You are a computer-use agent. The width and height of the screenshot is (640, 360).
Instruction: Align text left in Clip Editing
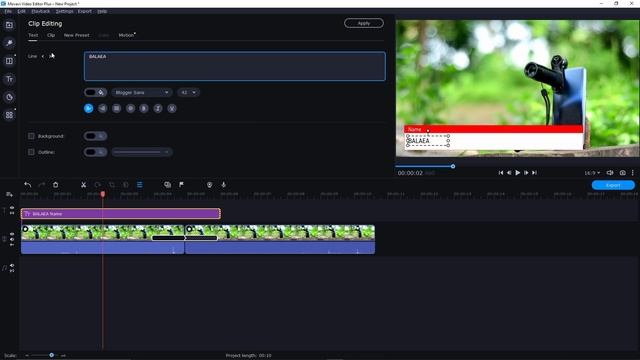point(89,109)
